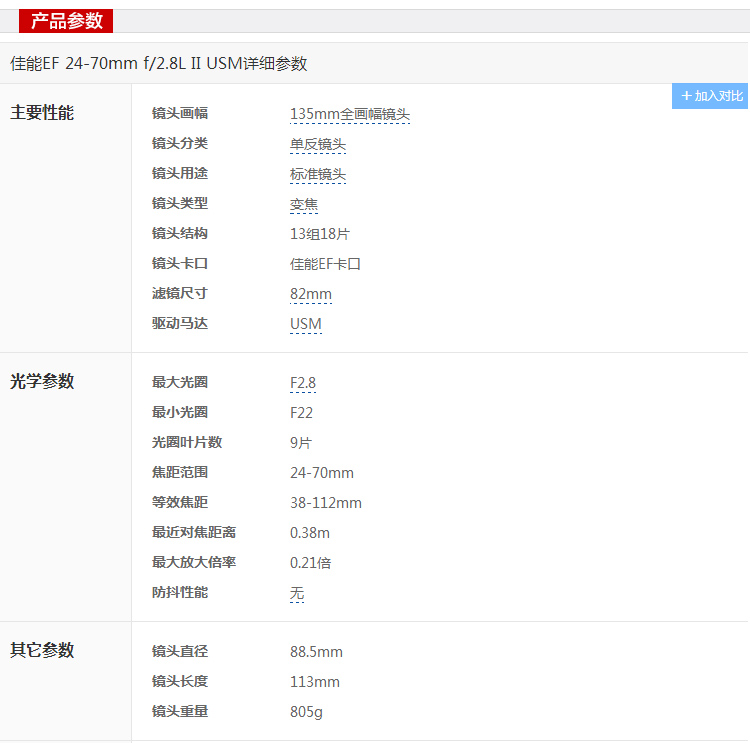Open the F2.8 maximum aperture link

click(303, 383)
